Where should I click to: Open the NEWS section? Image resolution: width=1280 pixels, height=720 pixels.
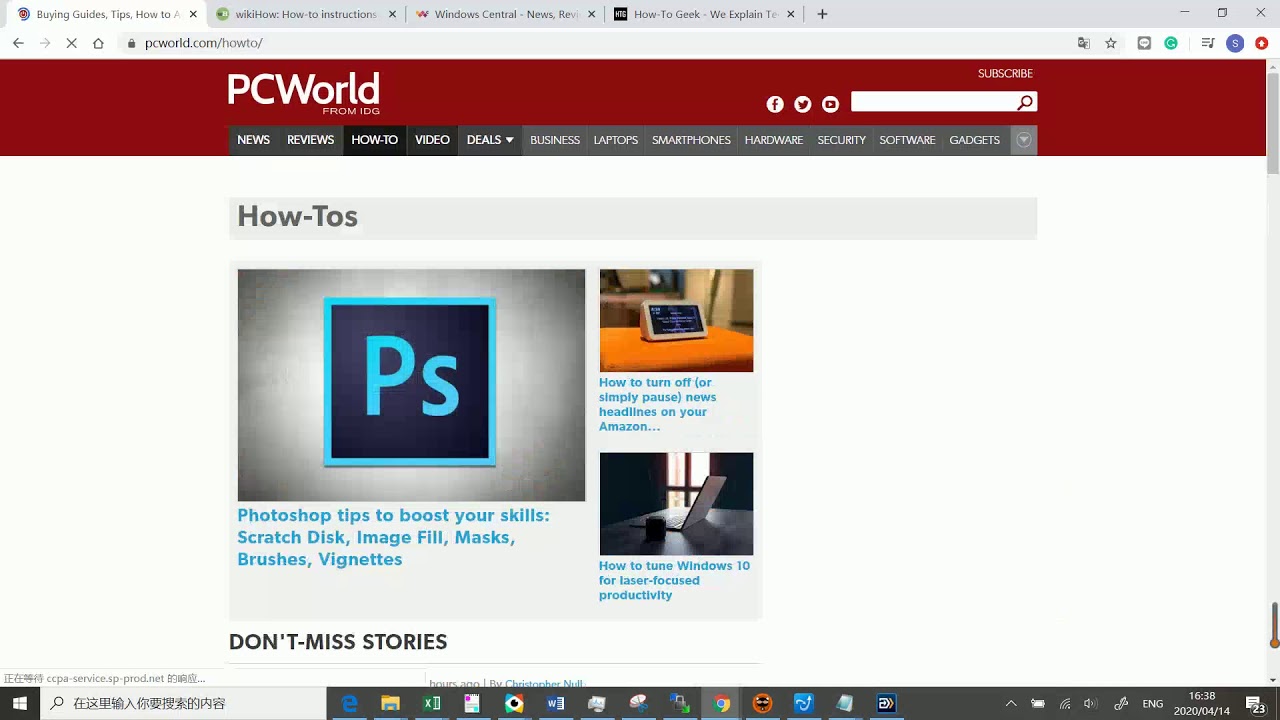[253, 140]
